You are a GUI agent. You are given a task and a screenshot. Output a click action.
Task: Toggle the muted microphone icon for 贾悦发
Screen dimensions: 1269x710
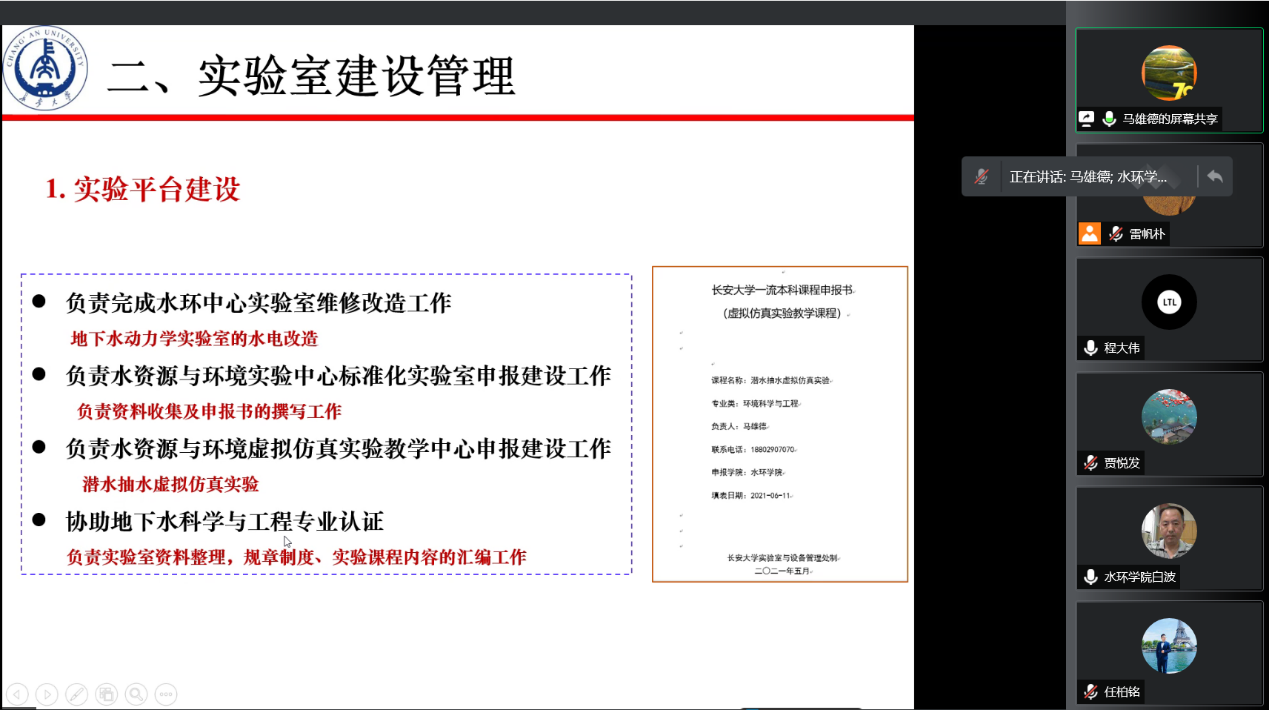(1090, 463)
